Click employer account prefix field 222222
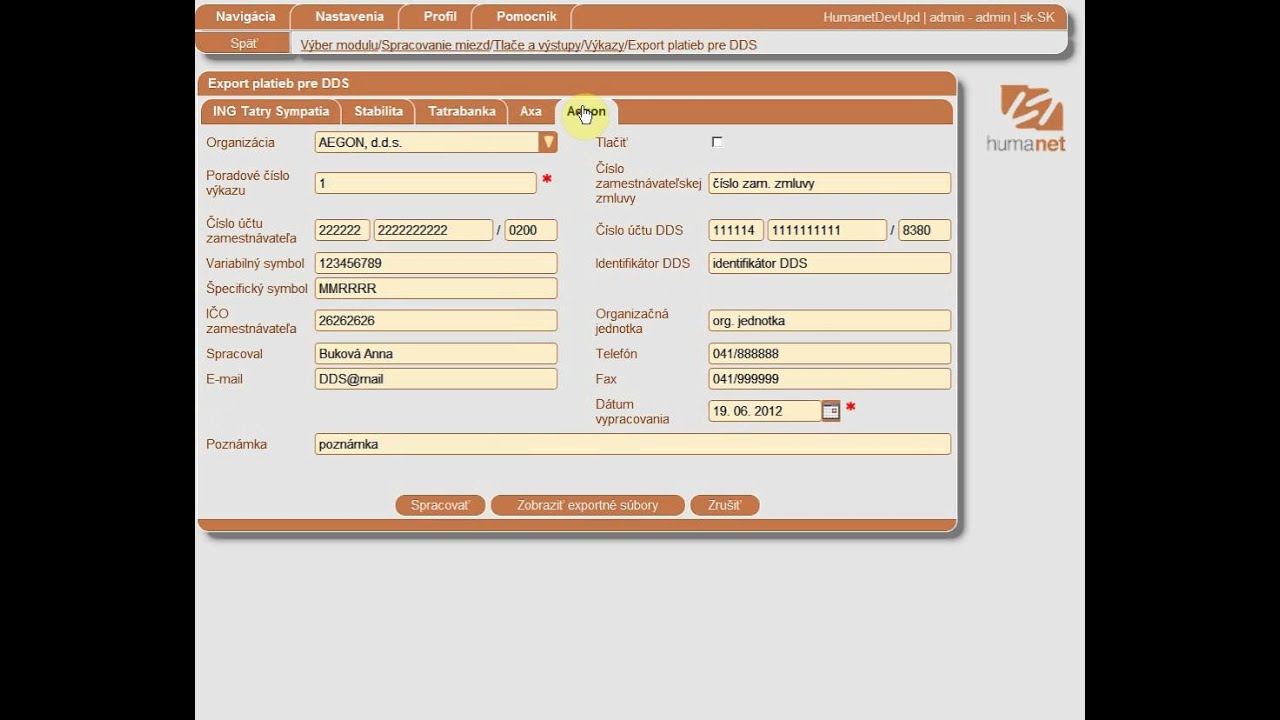The height and width of the screenshot is (720, 1280). 342,230
